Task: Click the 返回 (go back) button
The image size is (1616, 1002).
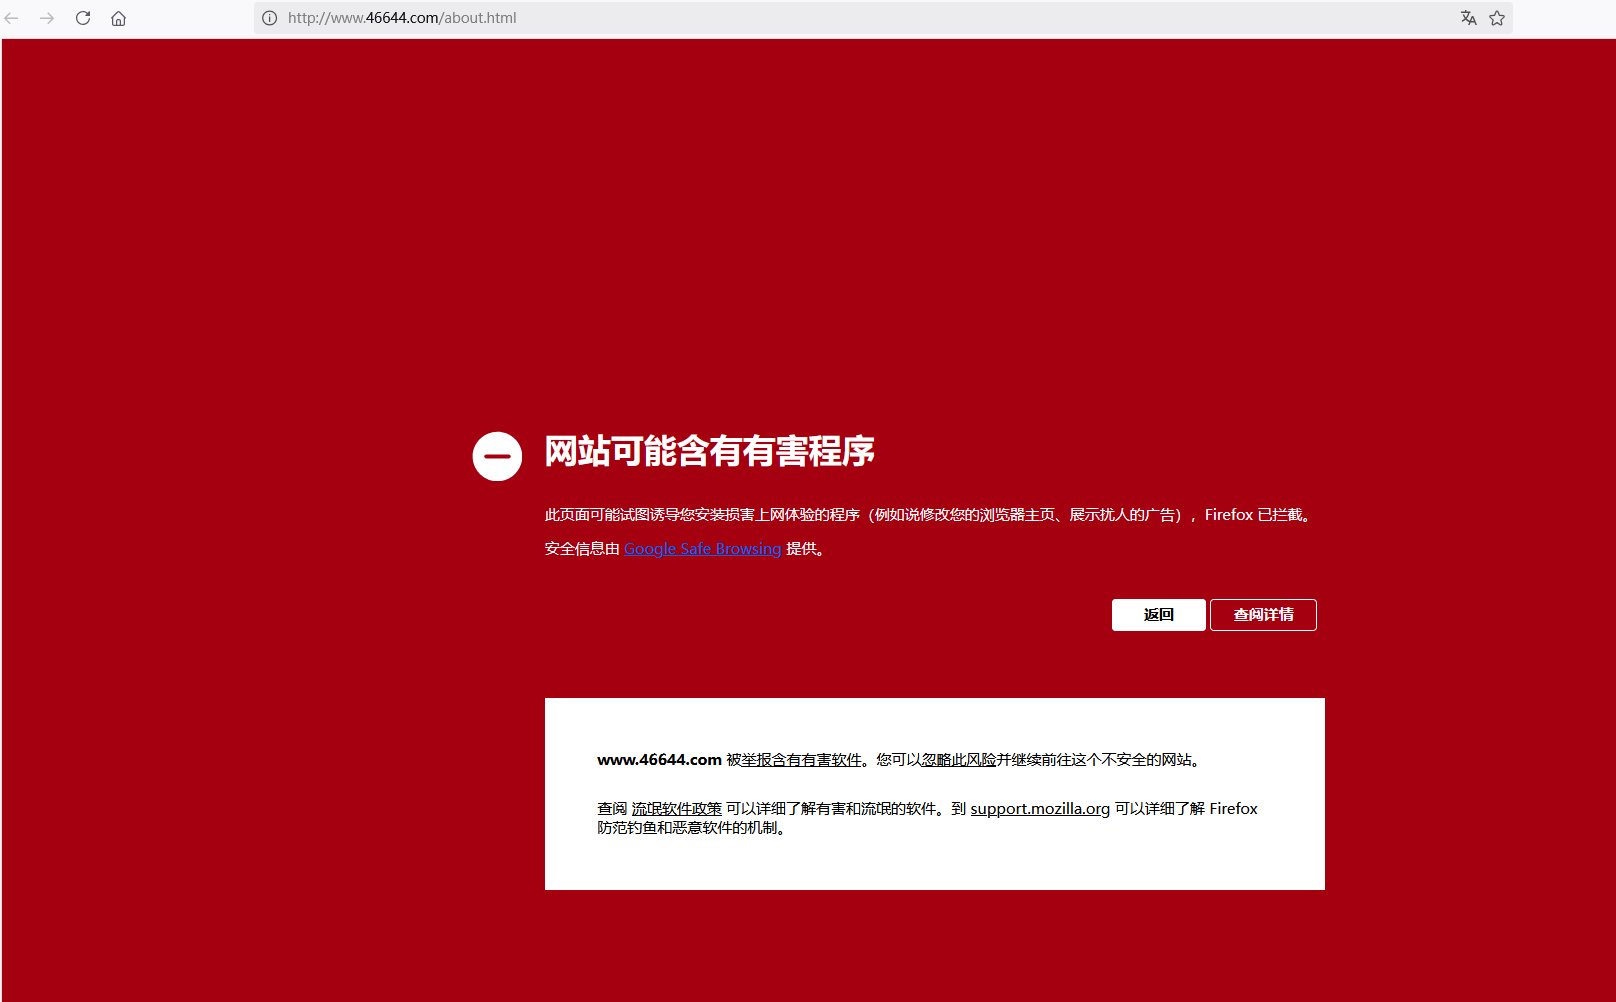Action: pos(1158,615)
